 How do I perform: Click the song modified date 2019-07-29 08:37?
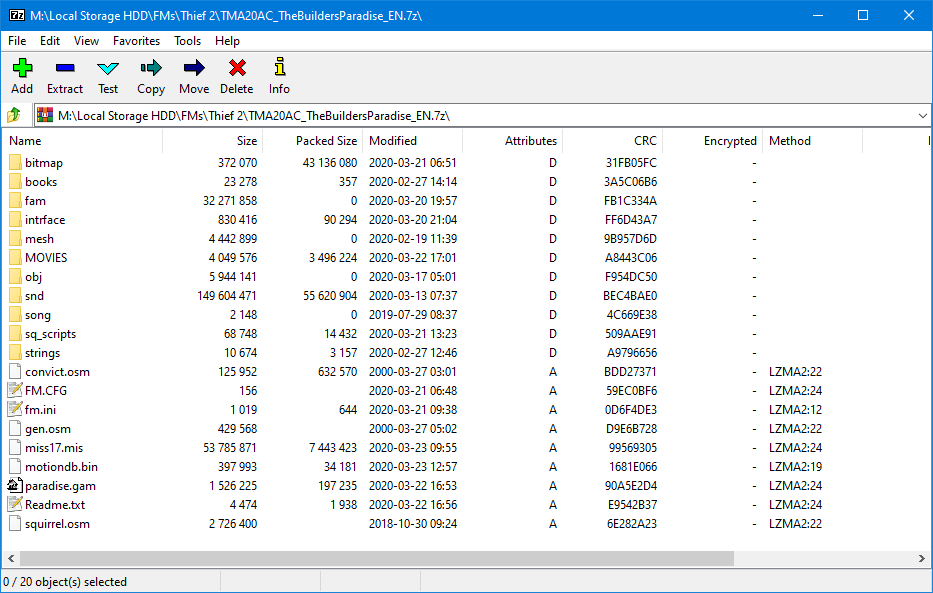[x=413, y=315]
